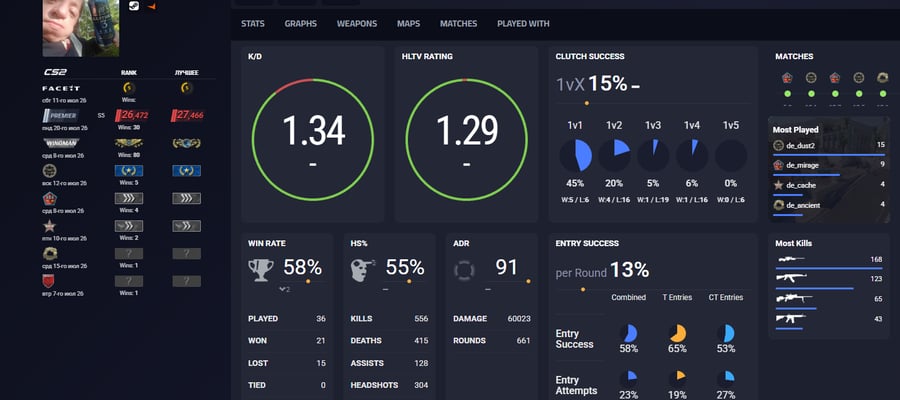
Task: Open the MAPS tab
Action: [x=408, y=24]
